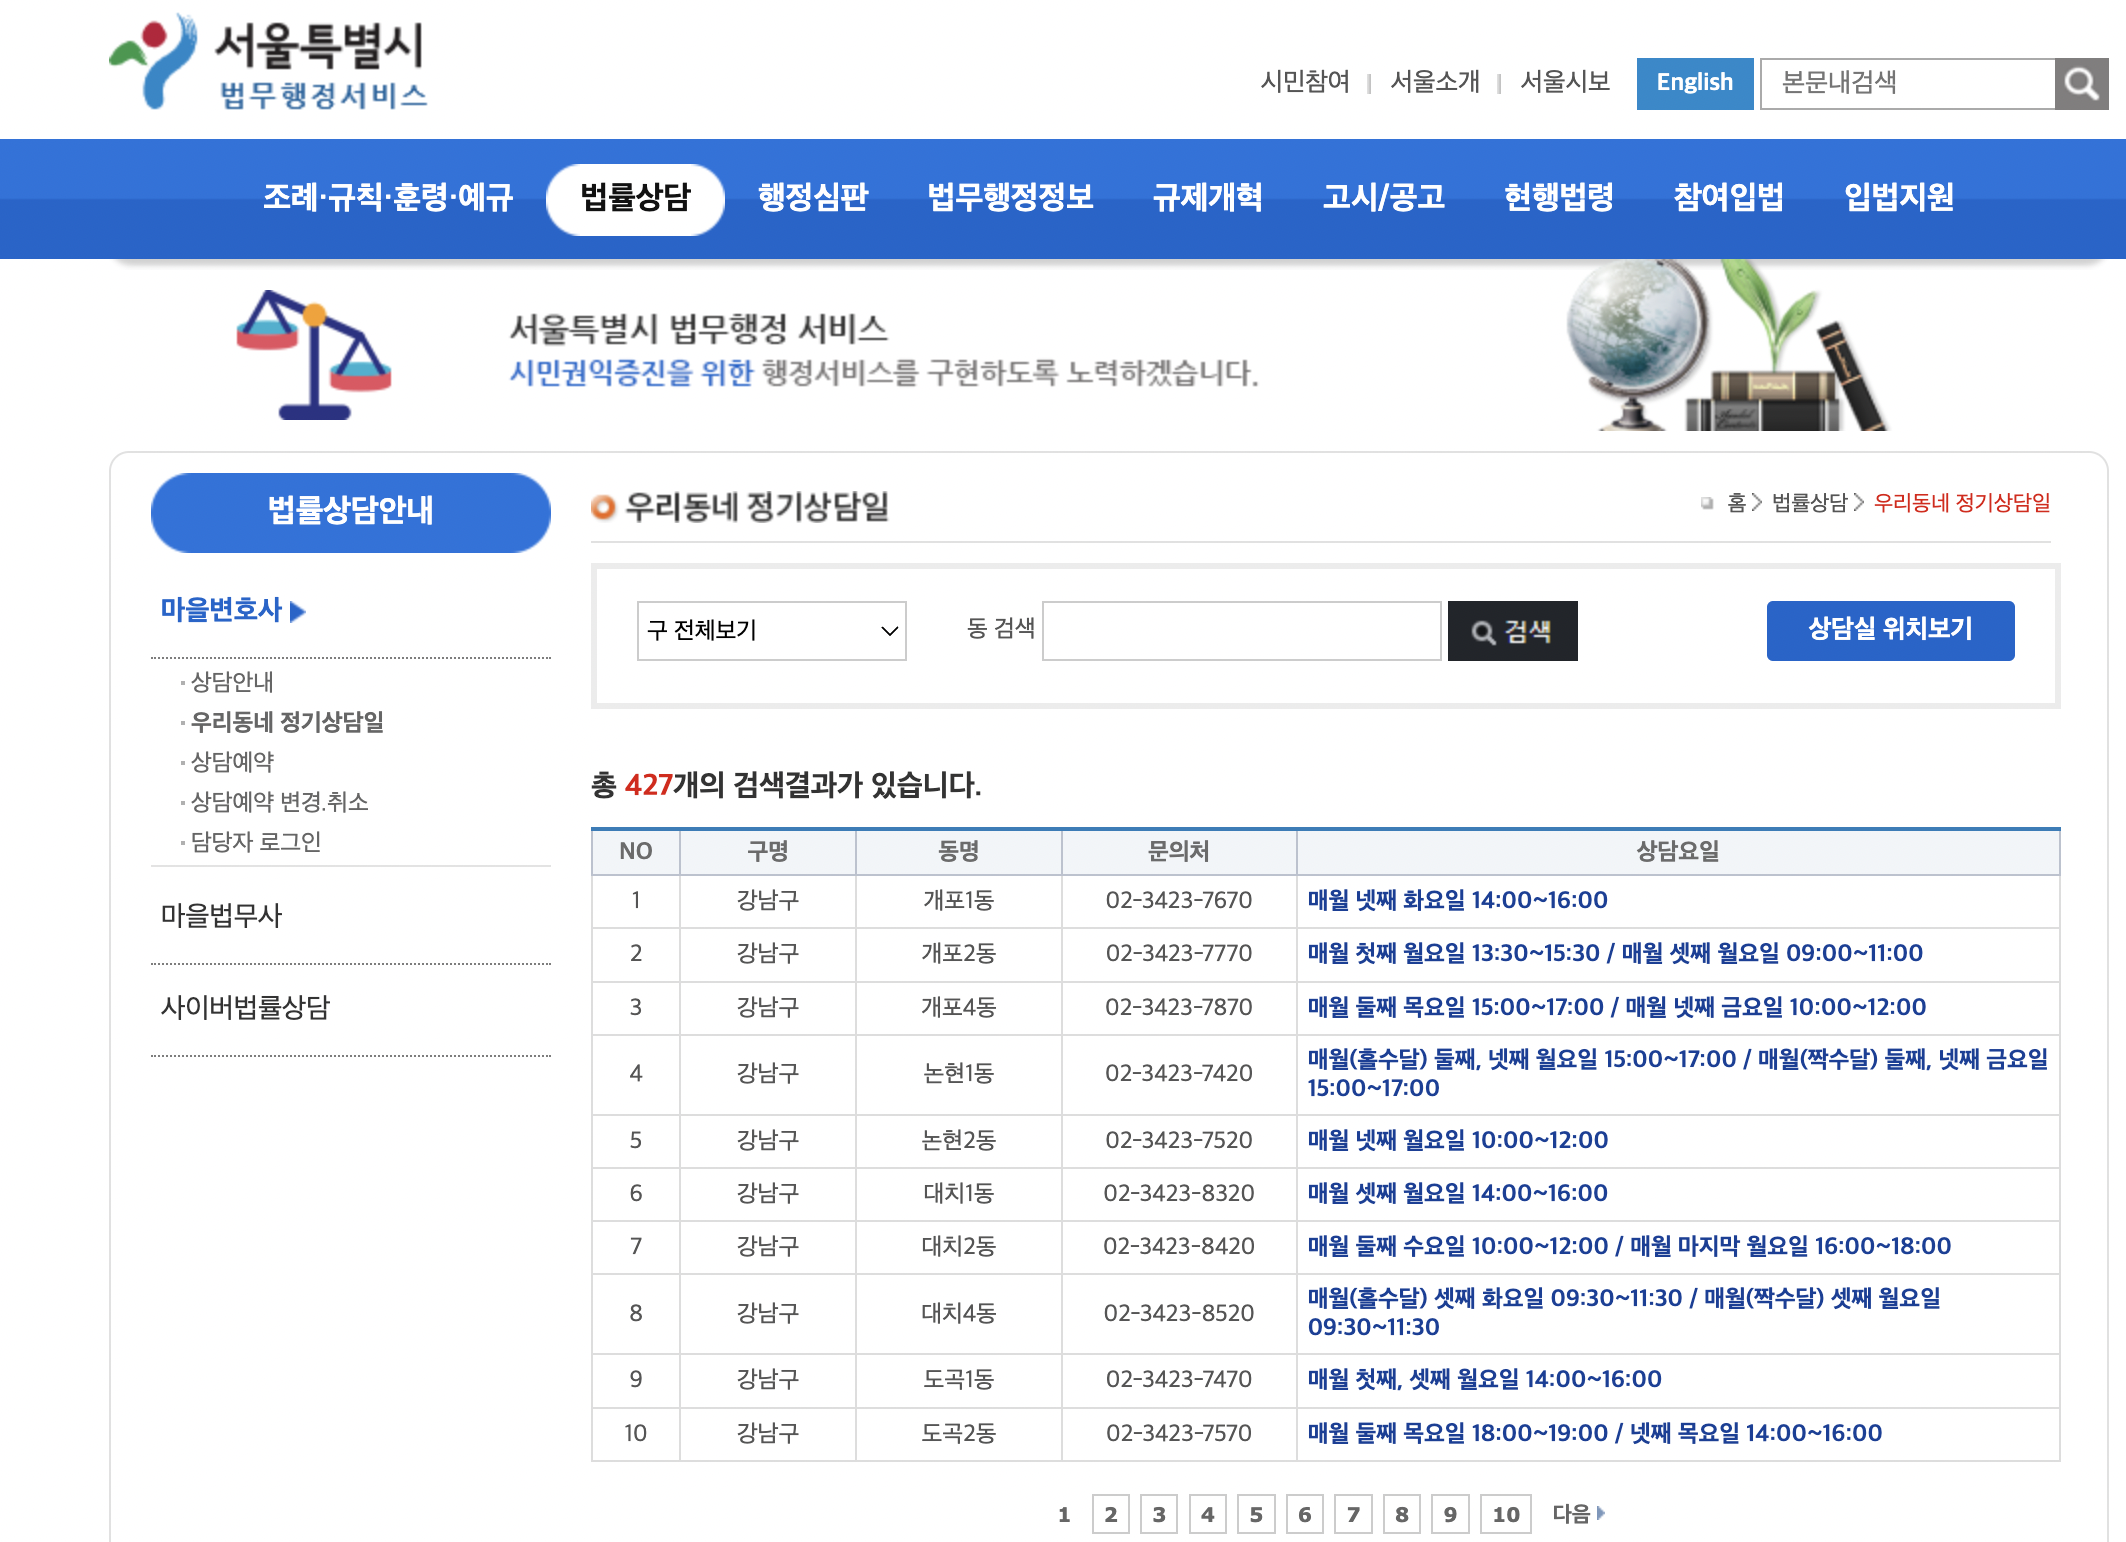Go to page 7

[1353, 1514]
